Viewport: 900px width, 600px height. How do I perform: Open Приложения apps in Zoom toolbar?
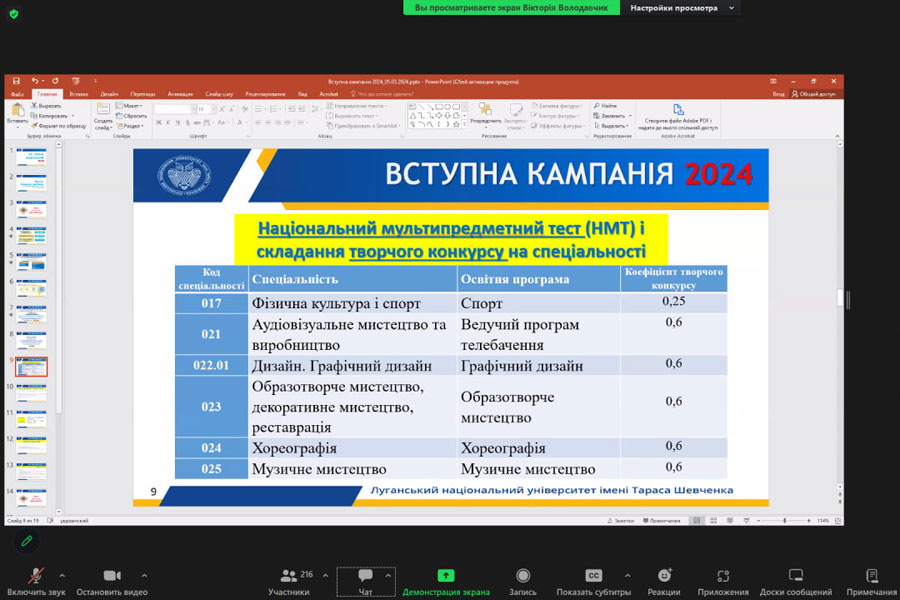click(x=723, y=580)
